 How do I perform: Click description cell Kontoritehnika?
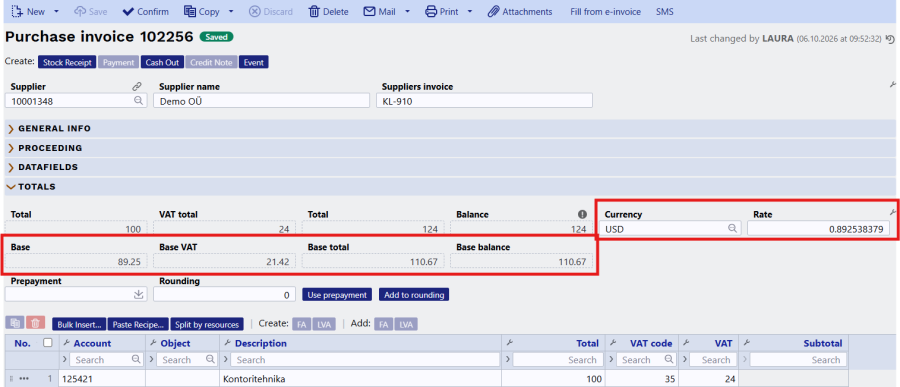pos(360,380)
